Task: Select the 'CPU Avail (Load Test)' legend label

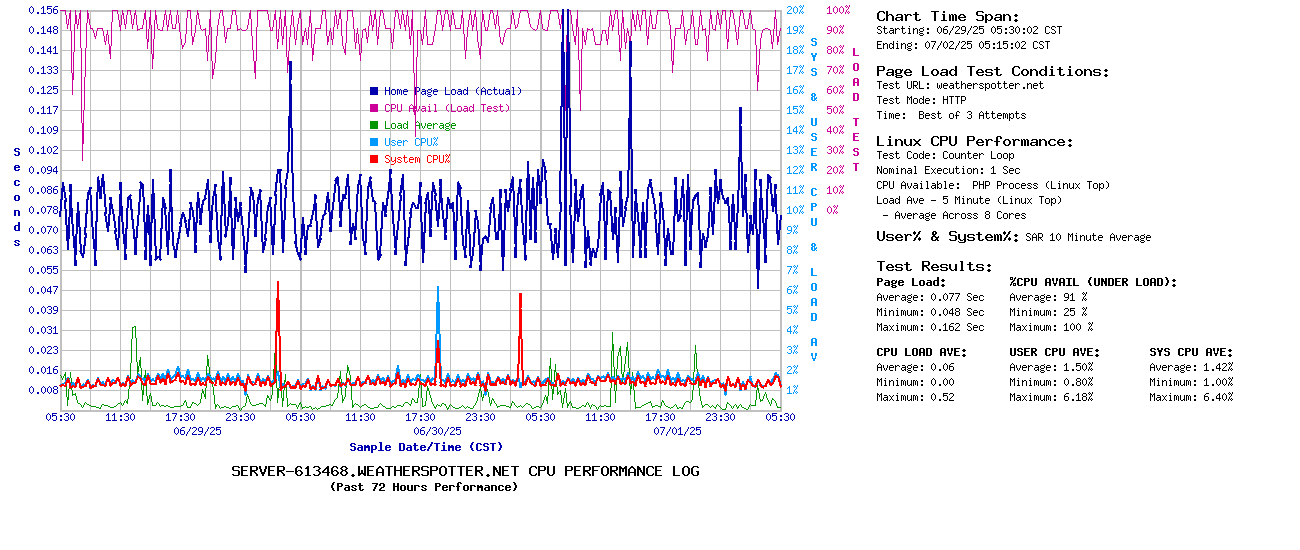Action: click(446, 108)
